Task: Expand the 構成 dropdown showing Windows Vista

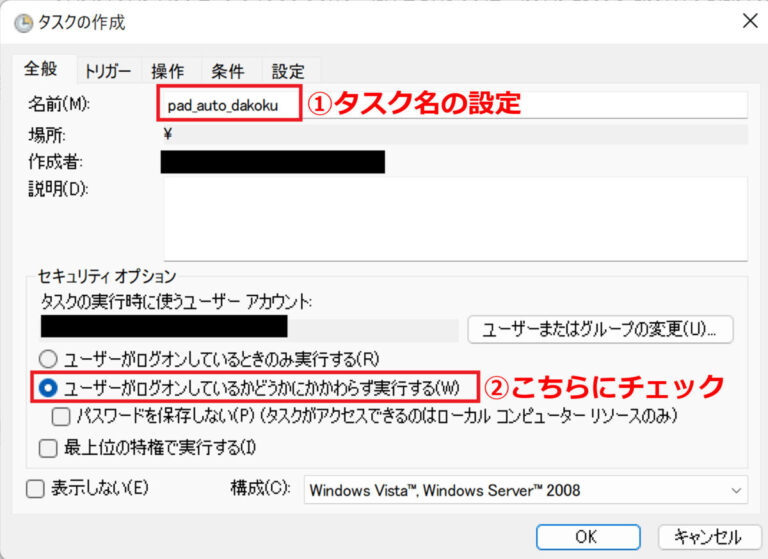Action: click(525, 490)
